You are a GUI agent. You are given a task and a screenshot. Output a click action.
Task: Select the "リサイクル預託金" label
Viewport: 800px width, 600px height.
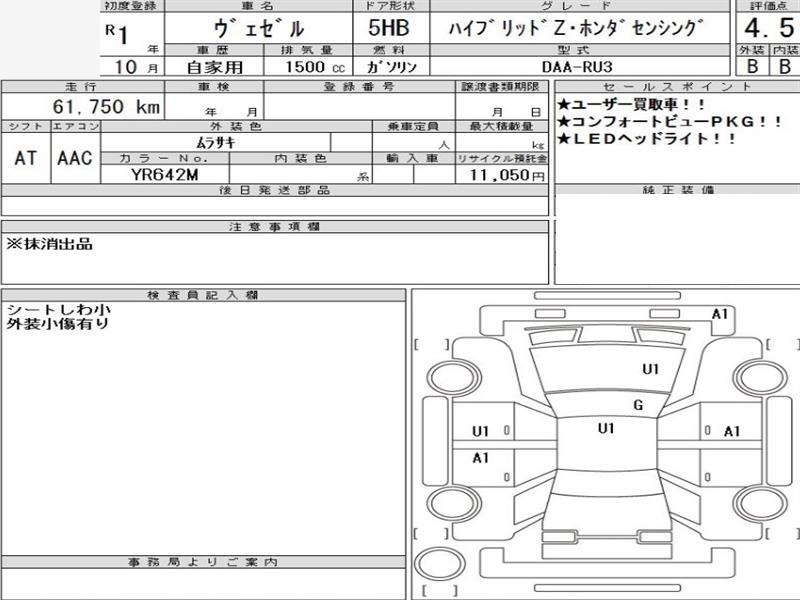[x=502, y=159]
